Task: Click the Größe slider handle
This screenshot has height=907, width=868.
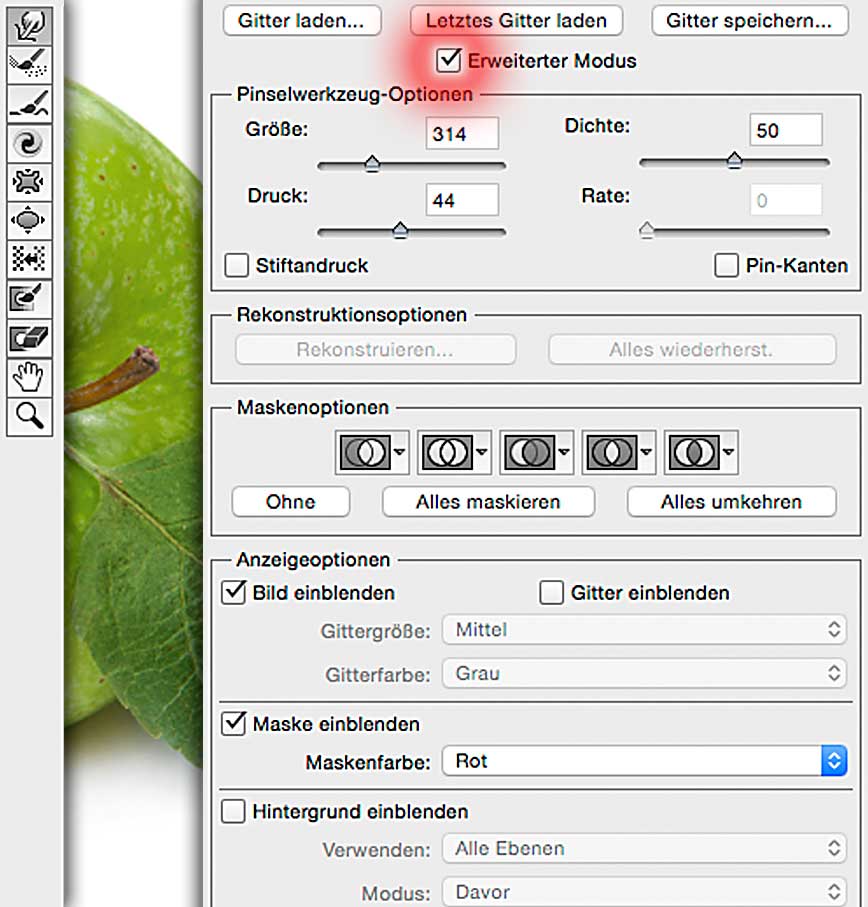Action: click(x=372, y=164)
